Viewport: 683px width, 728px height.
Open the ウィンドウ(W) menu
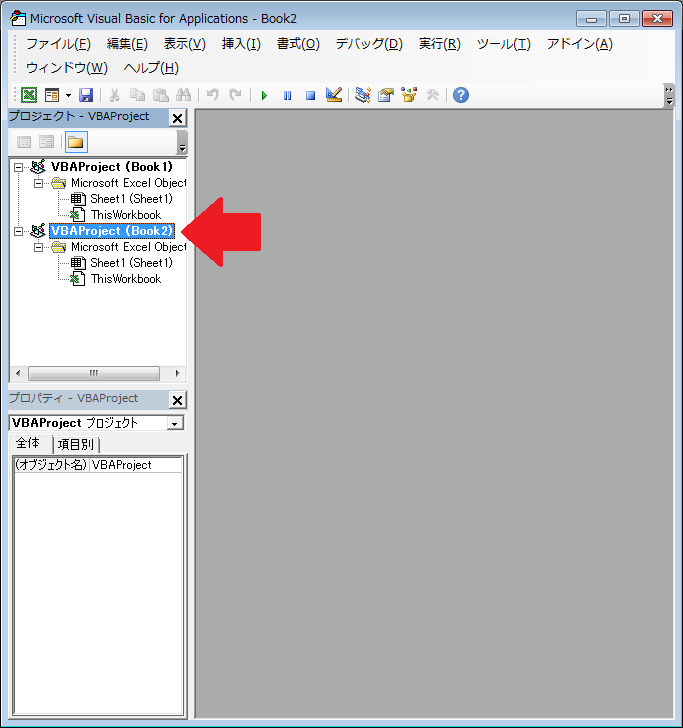[67, 68]
